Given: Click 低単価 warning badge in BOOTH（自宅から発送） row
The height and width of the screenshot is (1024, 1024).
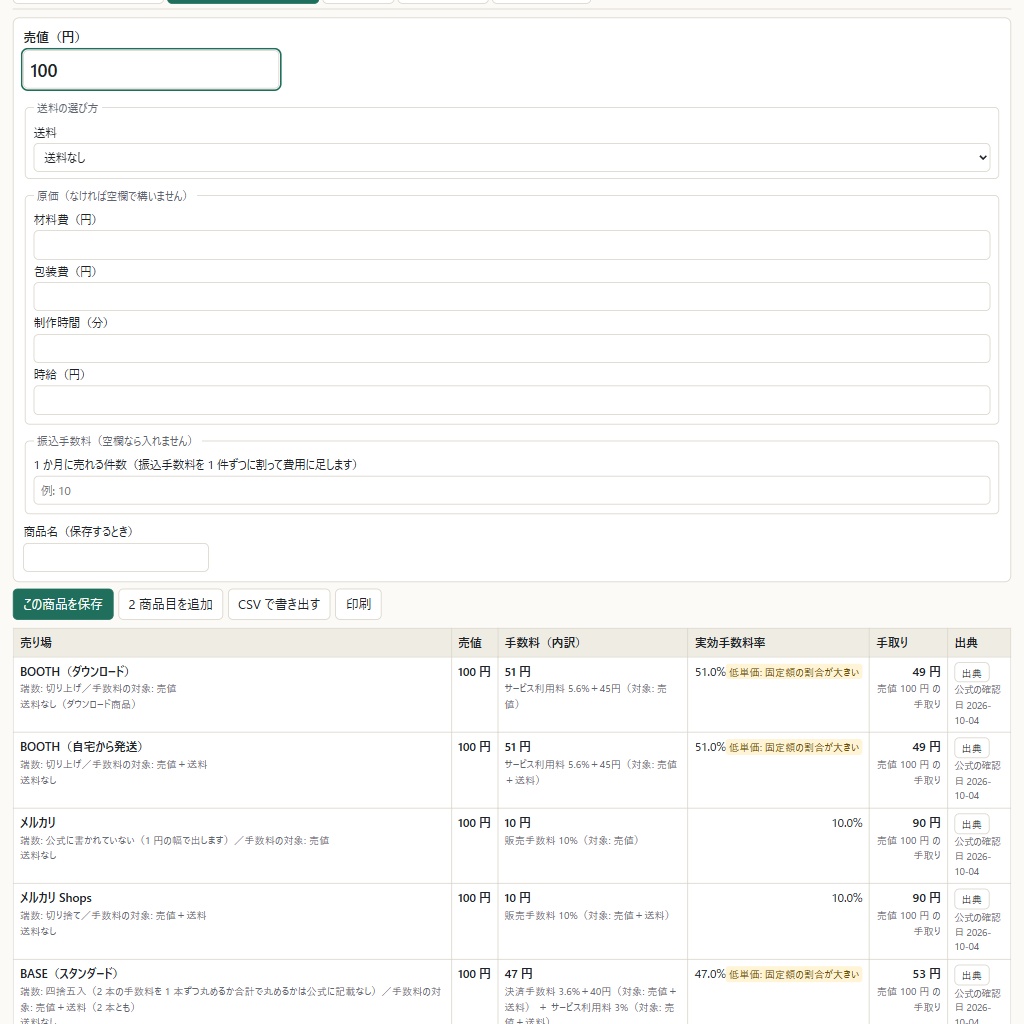Looking at the screenshot, I should (x=794, y=747).
